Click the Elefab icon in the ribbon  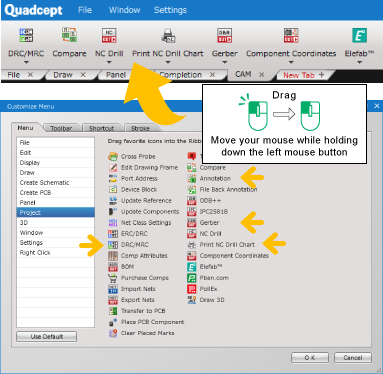coord(359,35)
